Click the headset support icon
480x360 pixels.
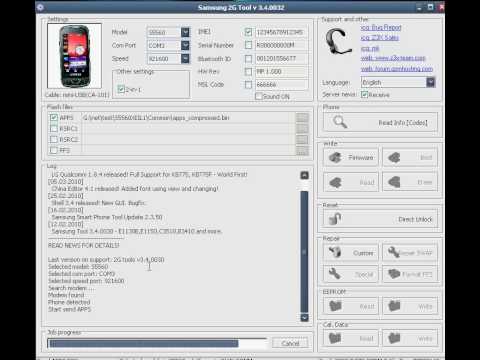tap(338, 41)
